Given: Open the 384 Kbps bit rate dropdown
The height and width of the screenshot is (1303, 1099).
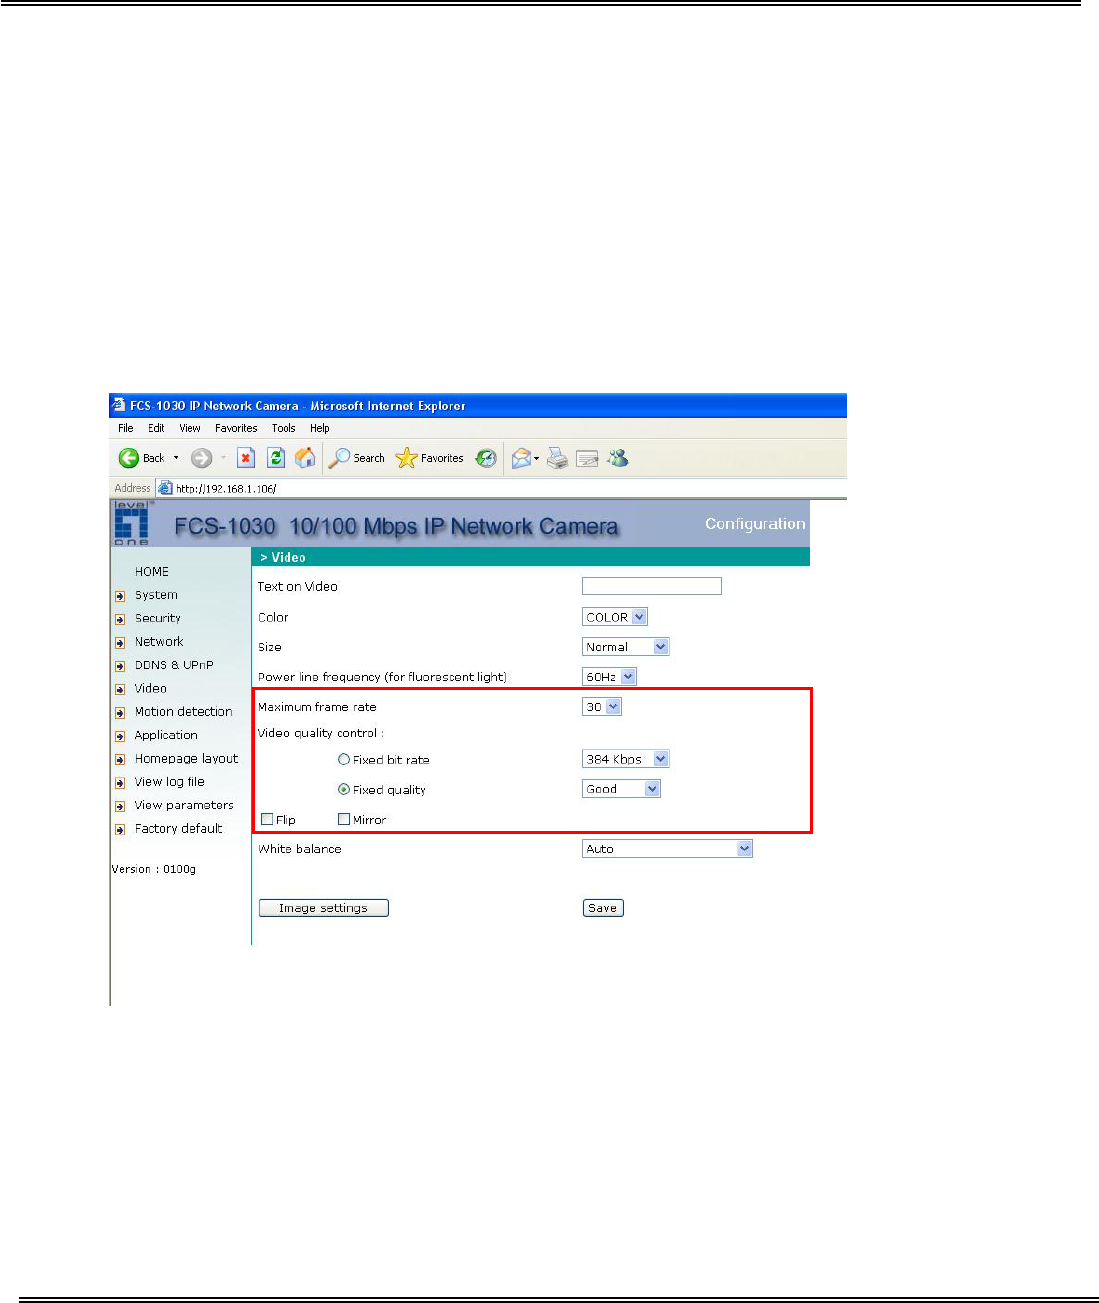Looking at the screenshot, I should [x=626, y=759].
